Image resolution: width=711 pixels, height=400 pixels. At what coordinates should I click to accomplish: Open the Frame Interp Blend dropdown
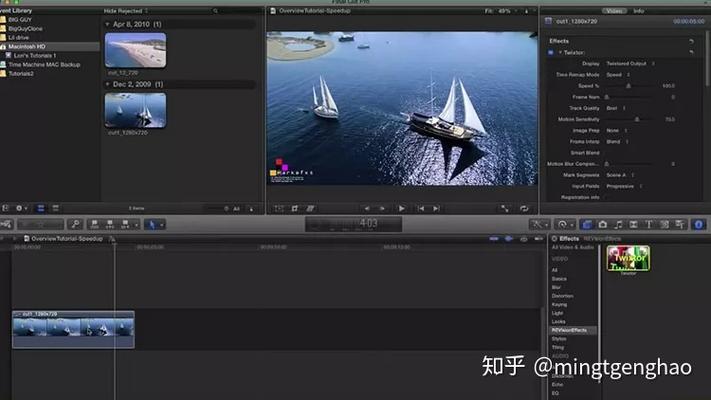point(617,141)
